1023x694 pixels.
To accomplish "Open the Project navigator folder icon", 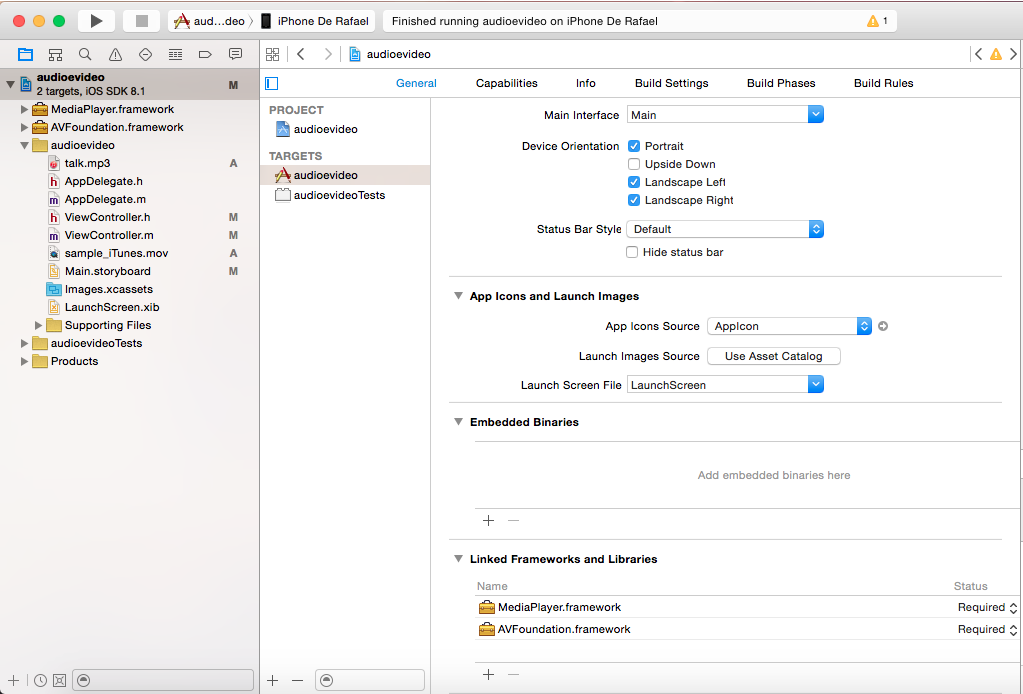I will (25, 54).
